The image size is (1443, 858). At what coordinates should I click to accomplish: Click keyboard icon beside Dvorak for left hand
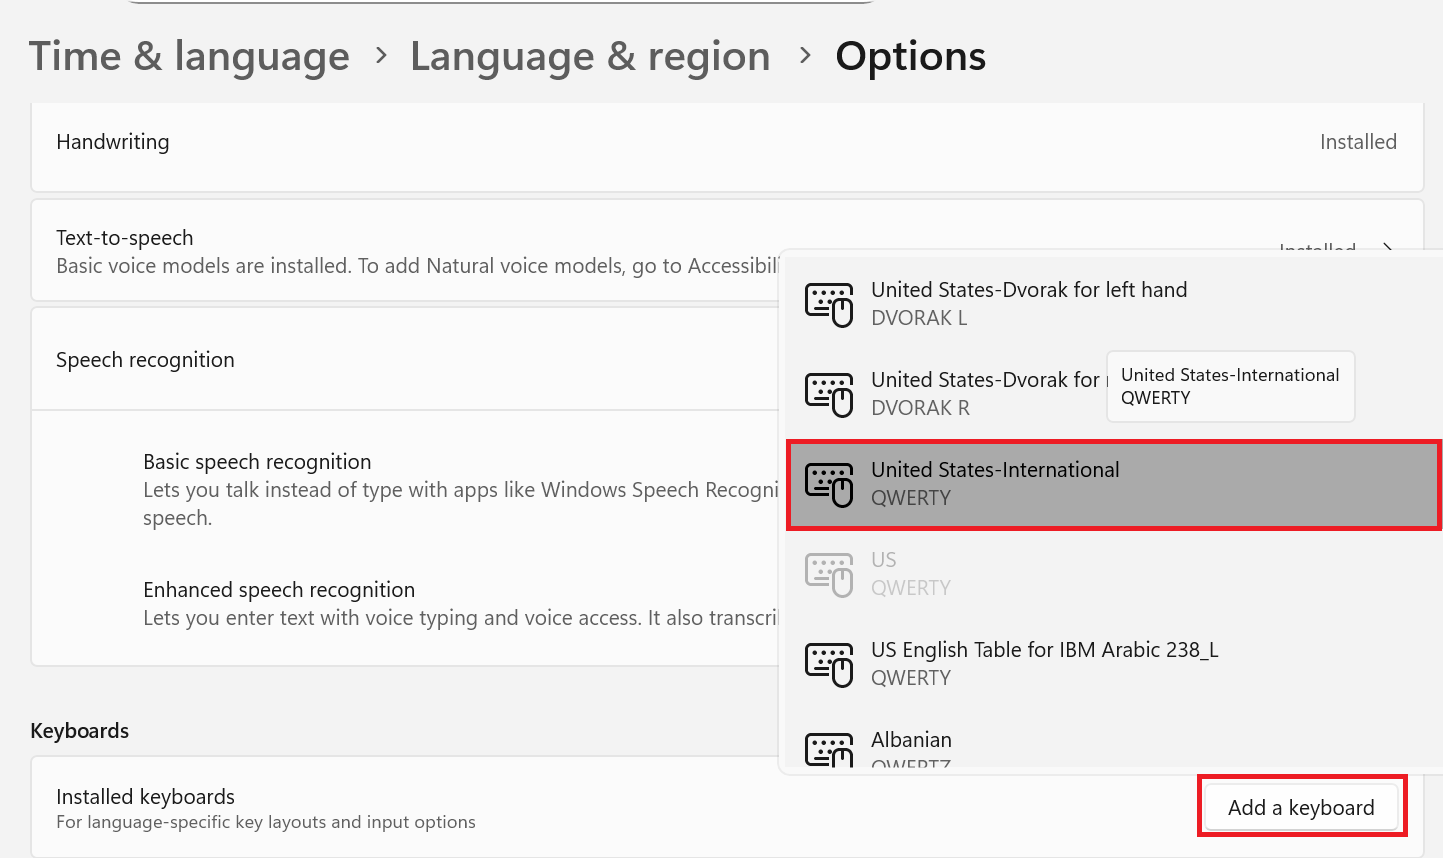(x=829, y=305)
